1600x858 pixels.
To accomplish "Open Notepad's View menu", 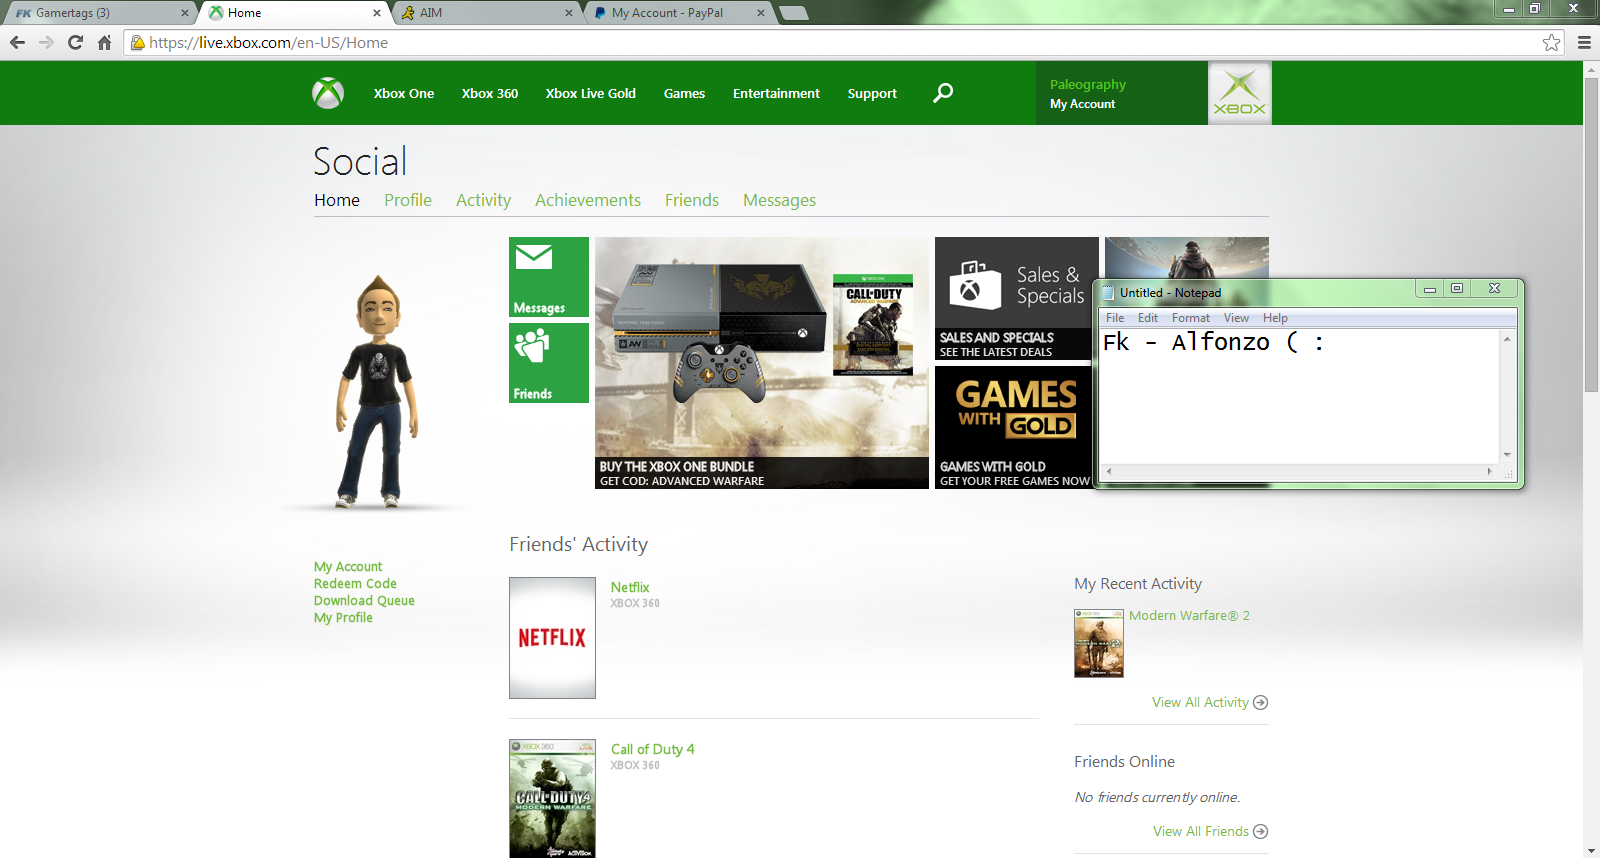I will 1237,318.
